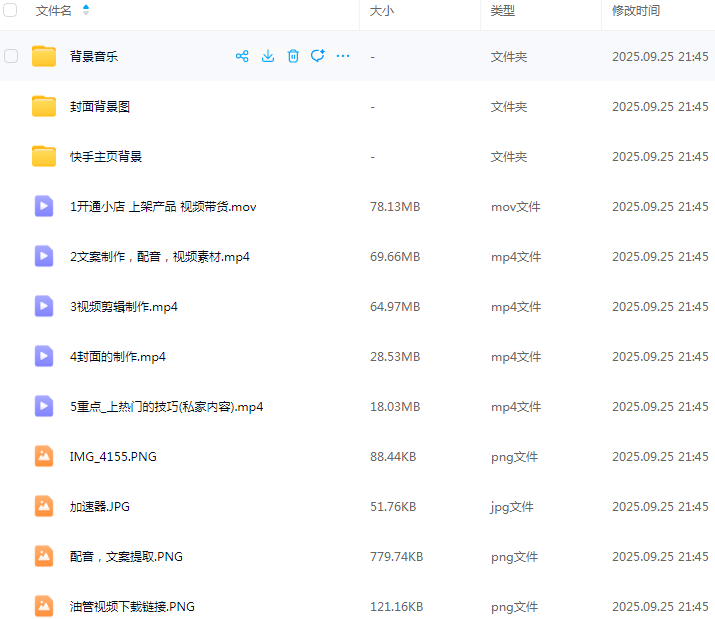Open 5重点_上热门的技巧(私家内容).mp4
The height and width of the screenshot is (619, 715).
[166, 406]
